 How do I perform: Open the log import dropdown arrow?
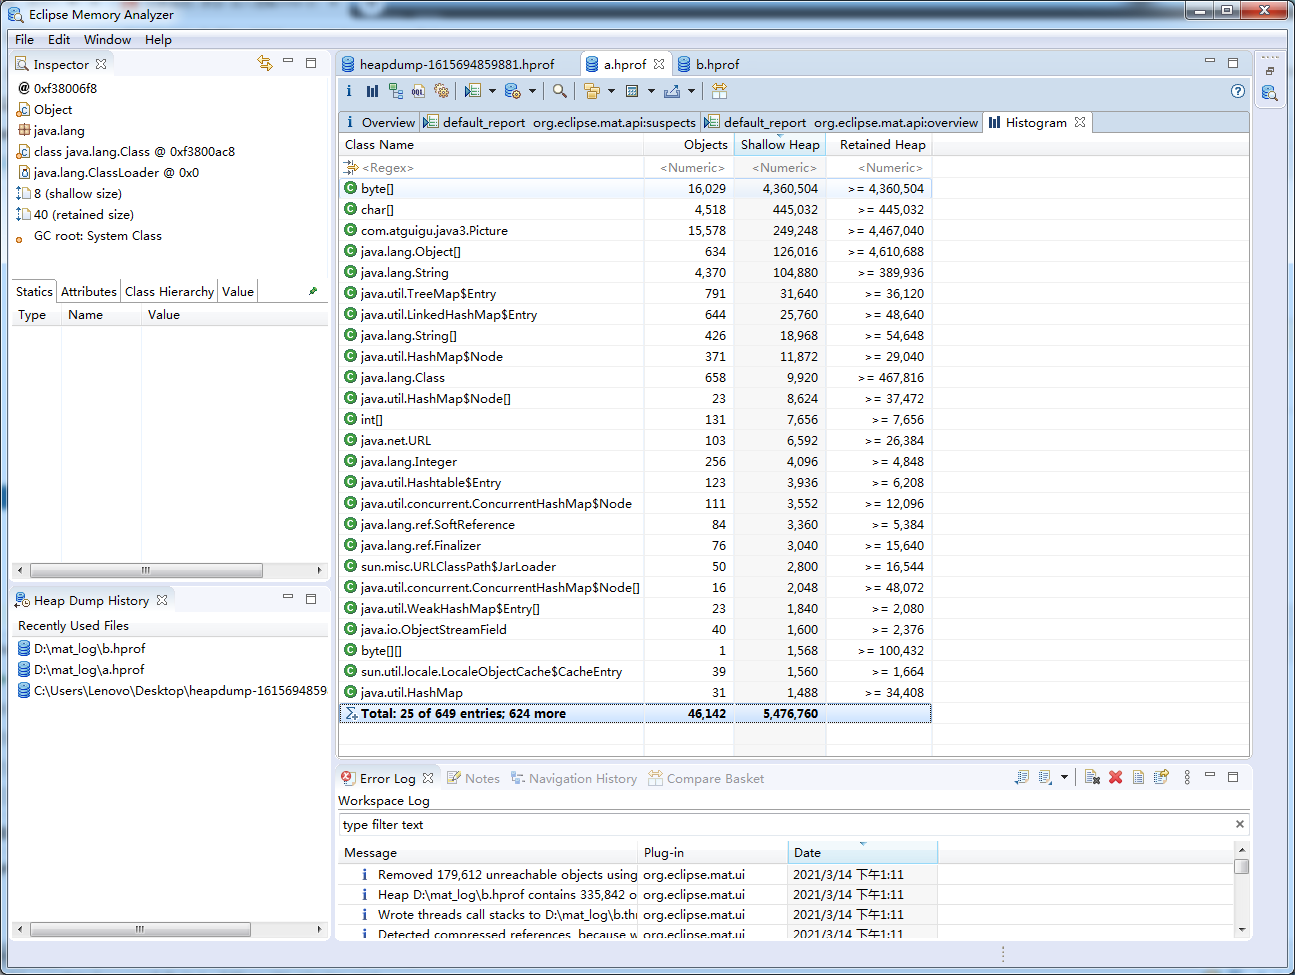1064,777
